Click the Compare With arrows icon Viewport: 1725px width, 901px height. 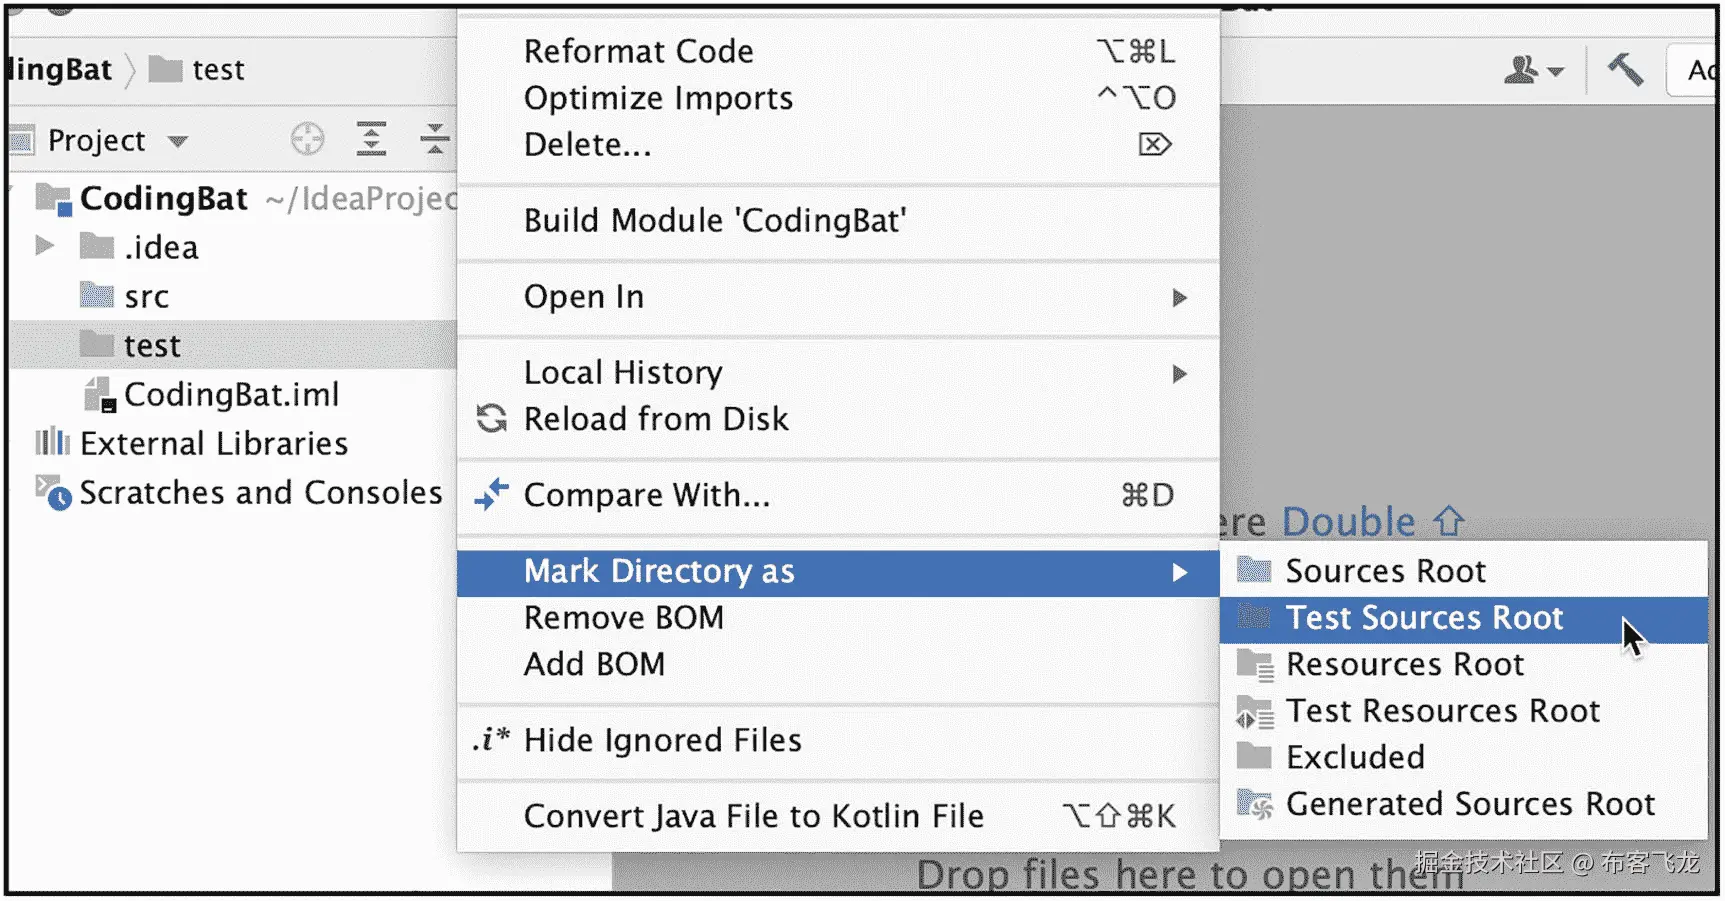491,495
